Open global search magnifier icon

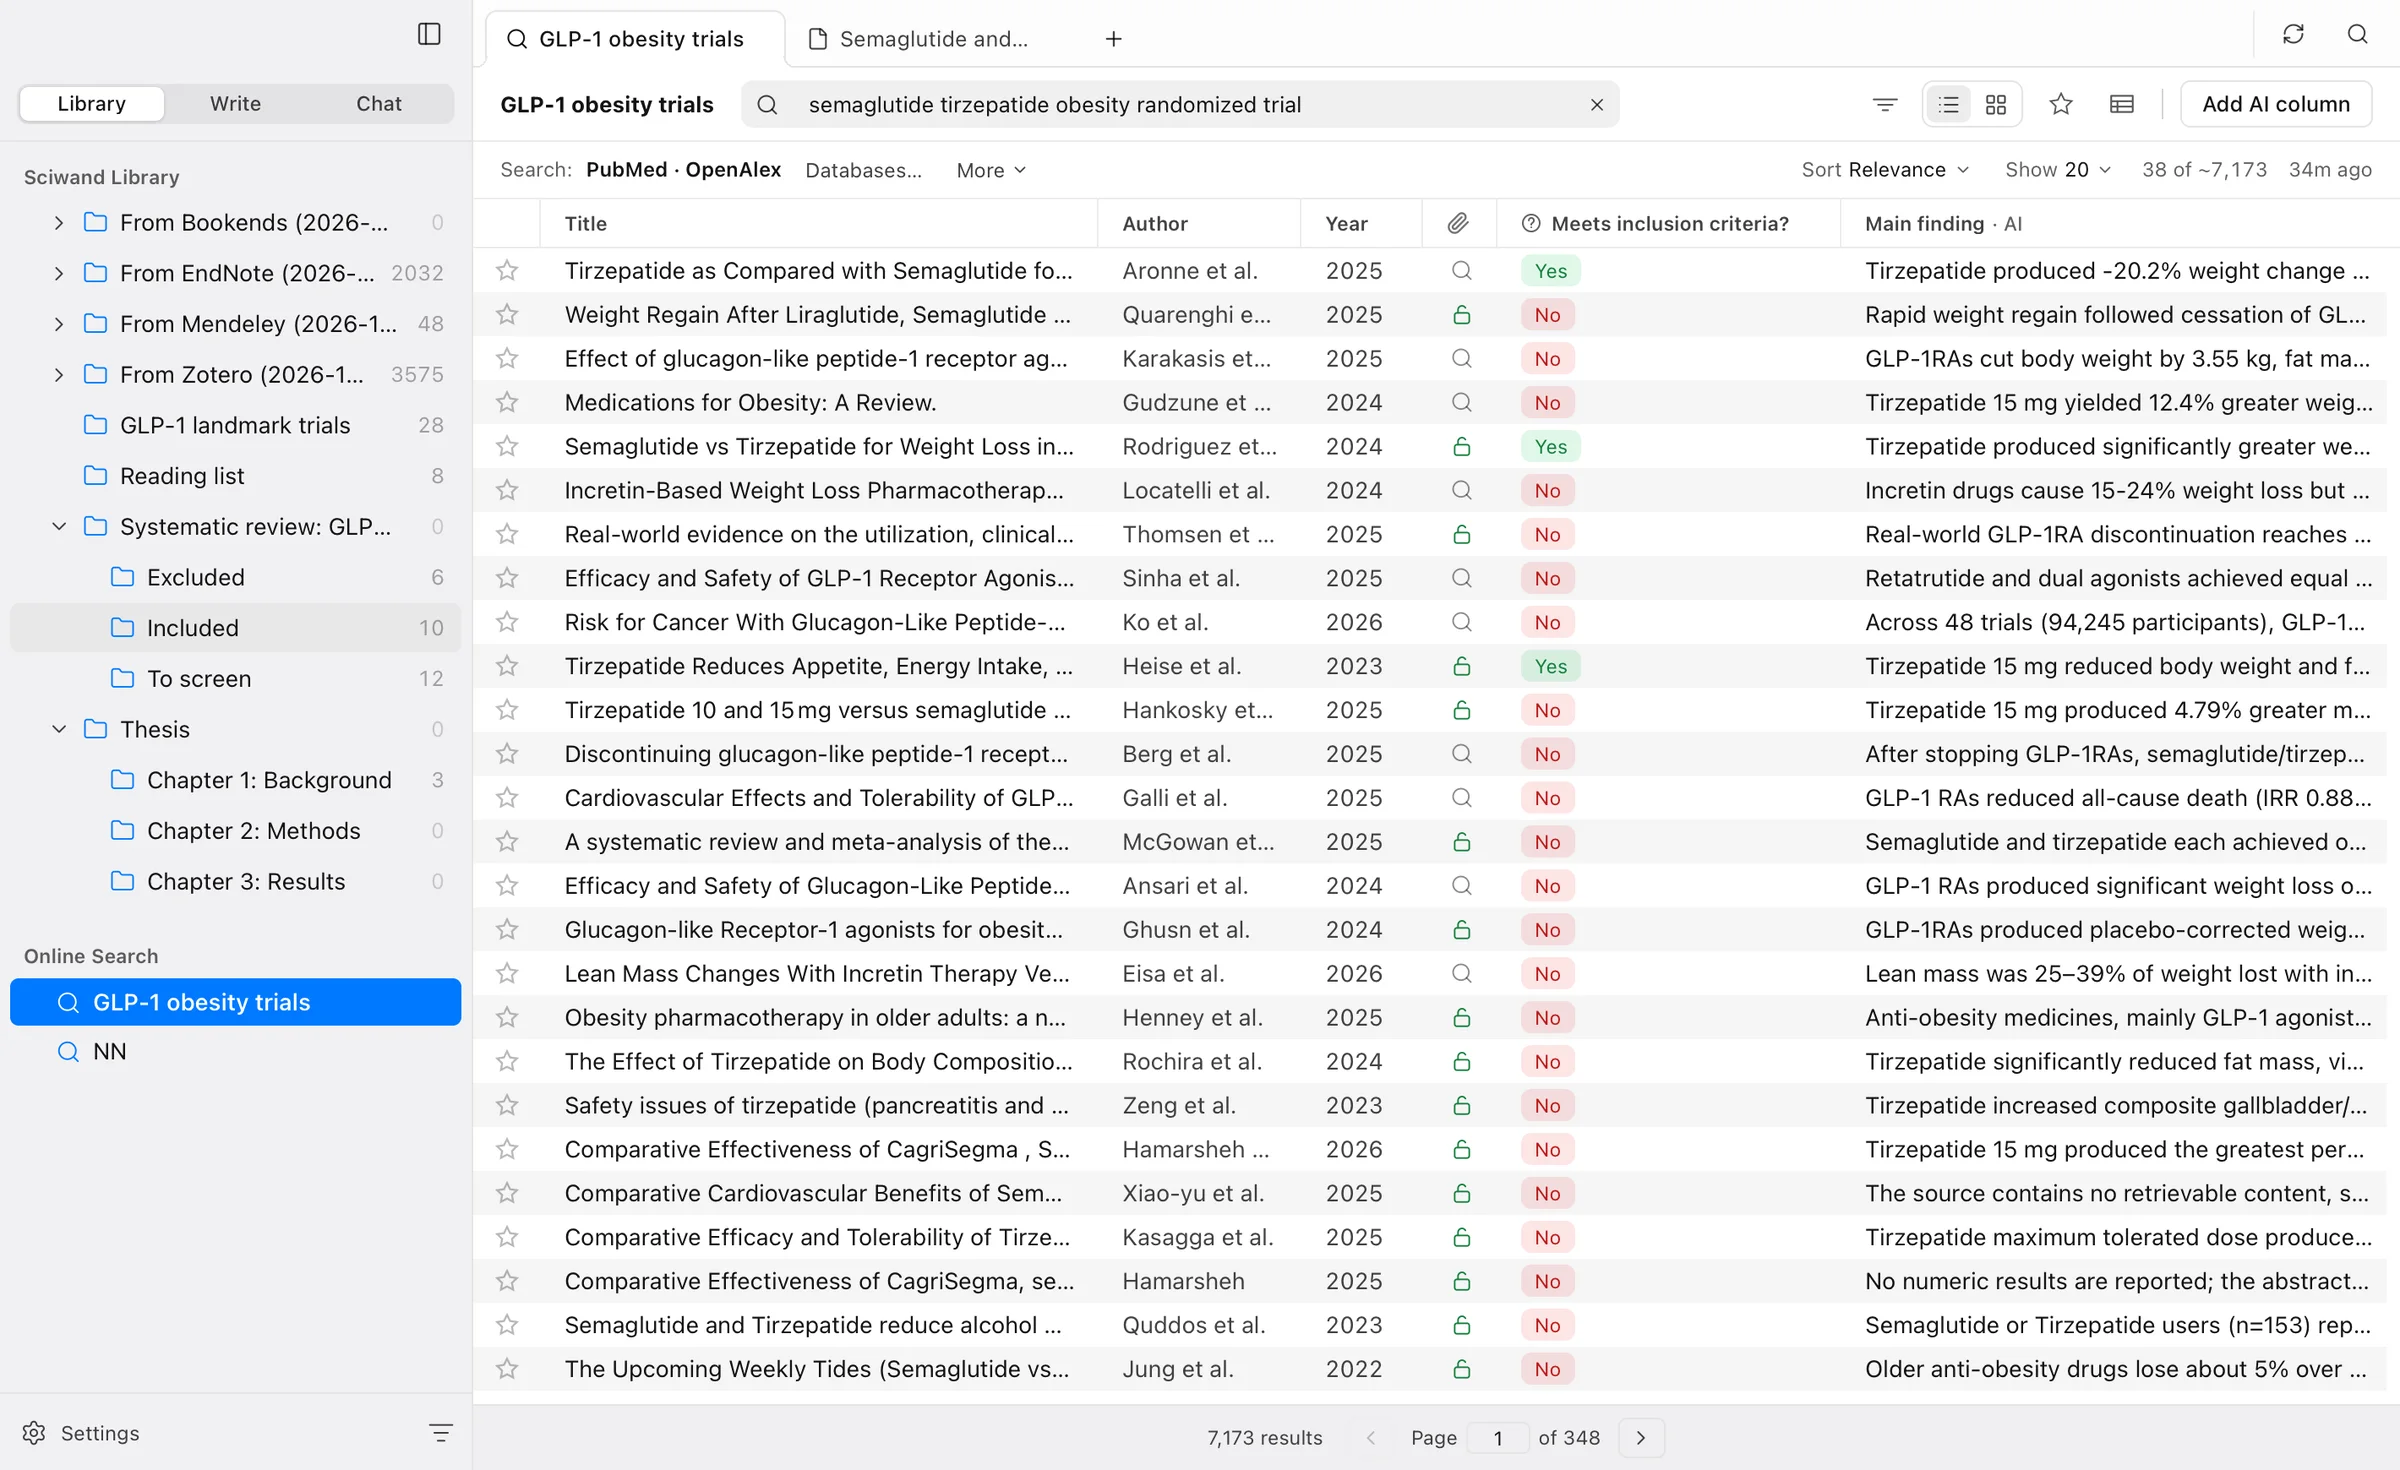point(2357,34)
